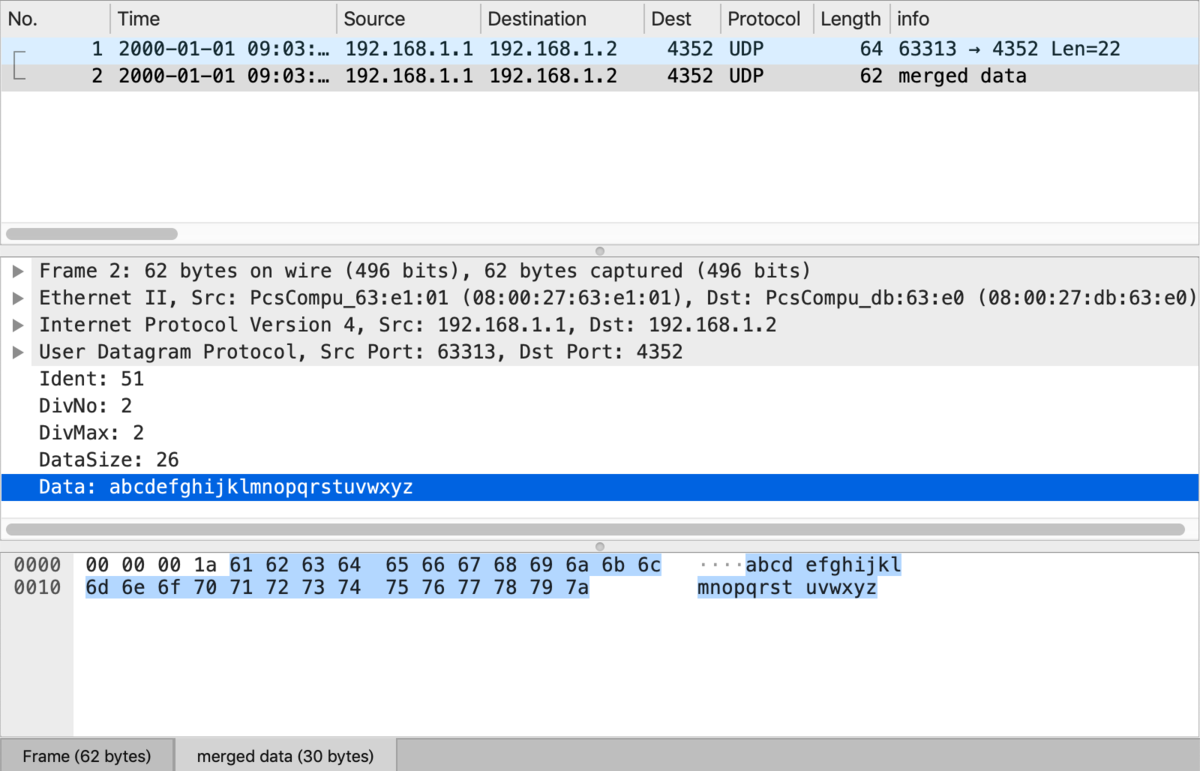Select the DivNo: 2 field
Screen dimensions: 1200x771
coord(85,406)
